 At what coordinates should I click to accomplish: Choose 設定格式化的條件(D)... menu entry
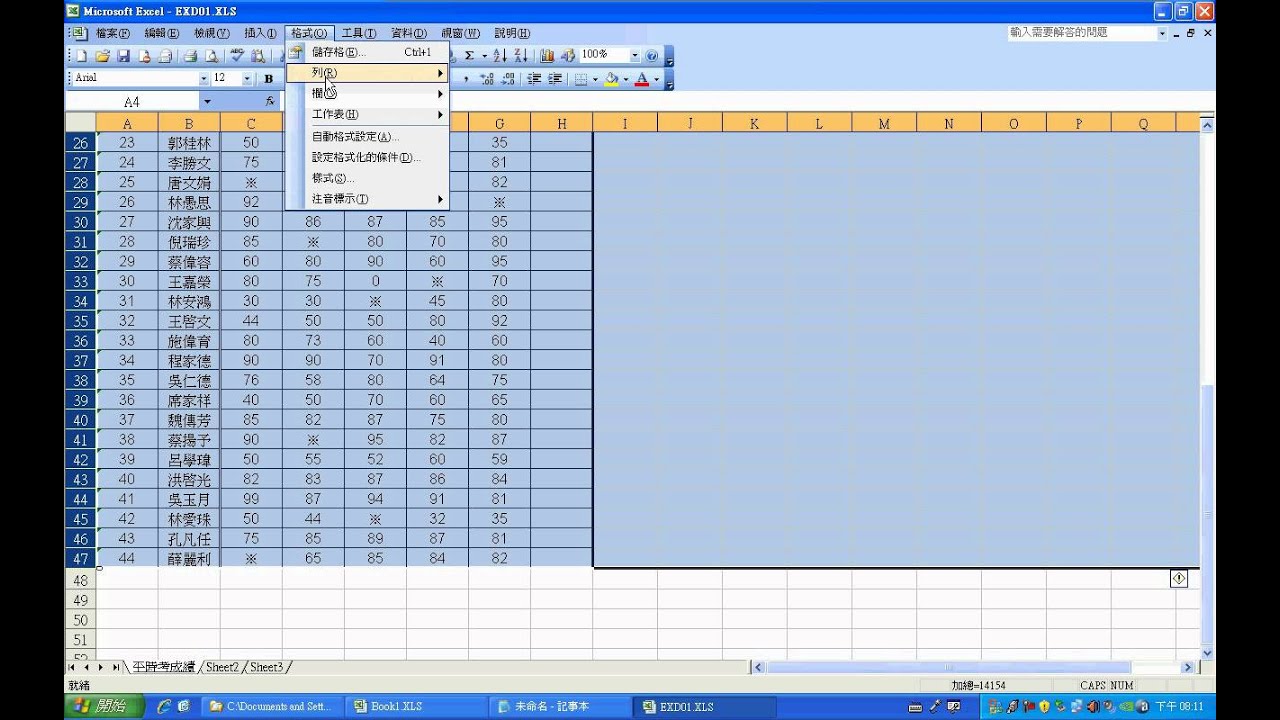point(367,157)
